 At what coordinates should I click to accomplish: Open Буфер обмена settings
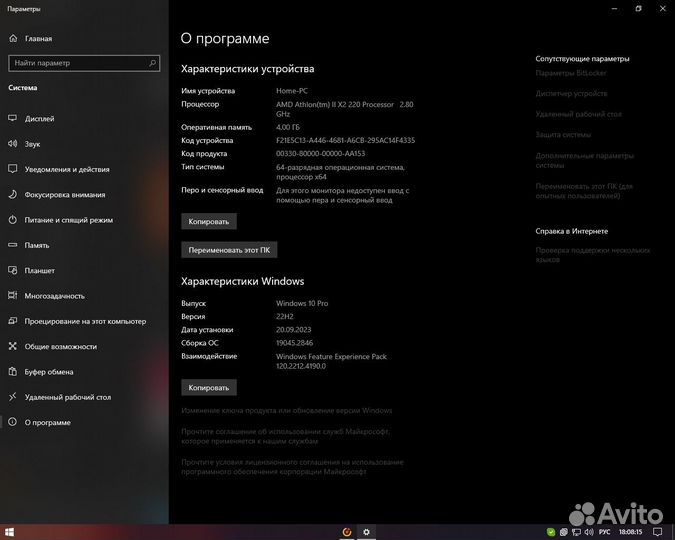tap(41, 372)
